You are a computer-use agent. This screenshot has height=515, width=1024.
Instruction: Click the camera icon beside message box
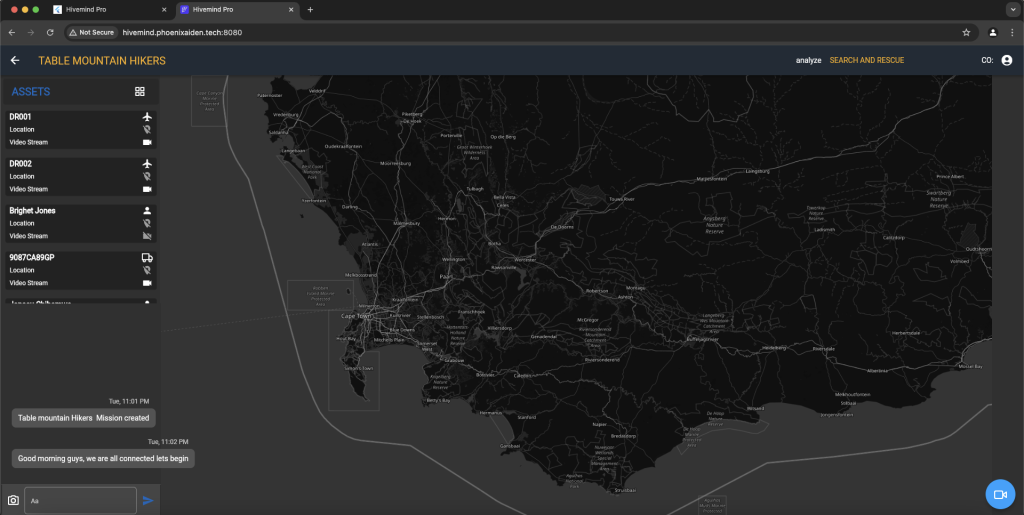pyautogui.click(x=13, y=500)
